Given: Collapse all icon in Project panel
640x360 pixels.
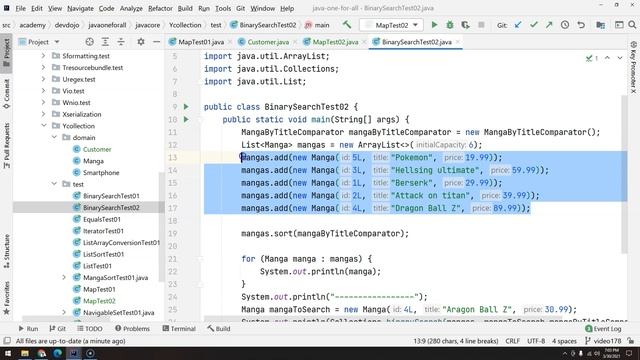Looking at the screenshot, I should coord(121,42).
